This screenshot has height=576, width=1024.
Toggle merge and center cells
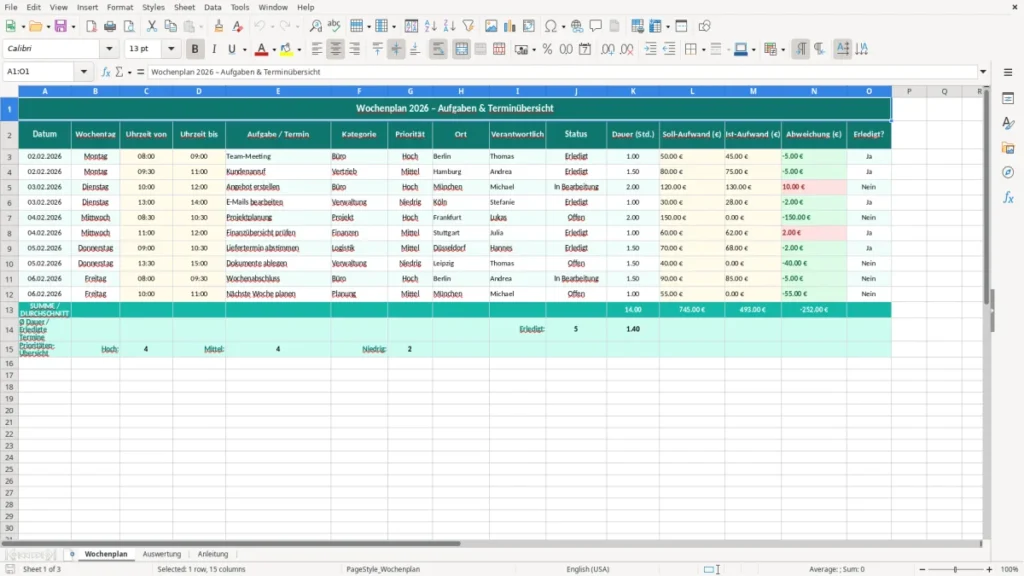click(x=461, y=49)
